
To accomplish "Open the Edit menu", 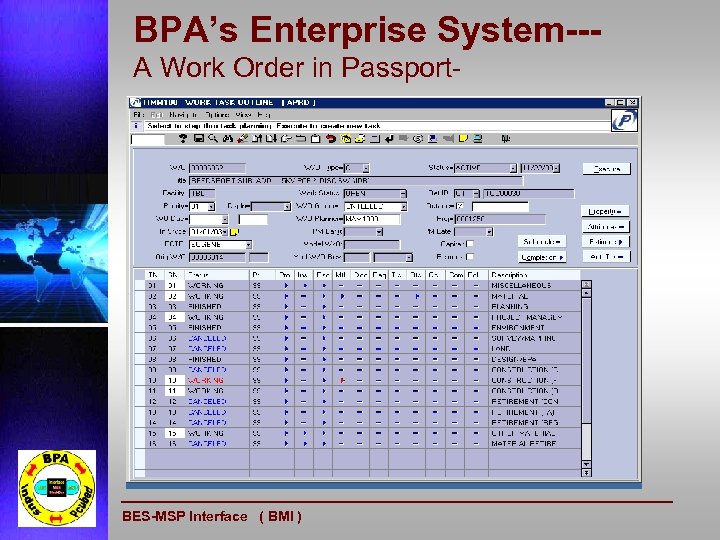I will (157, 114).
